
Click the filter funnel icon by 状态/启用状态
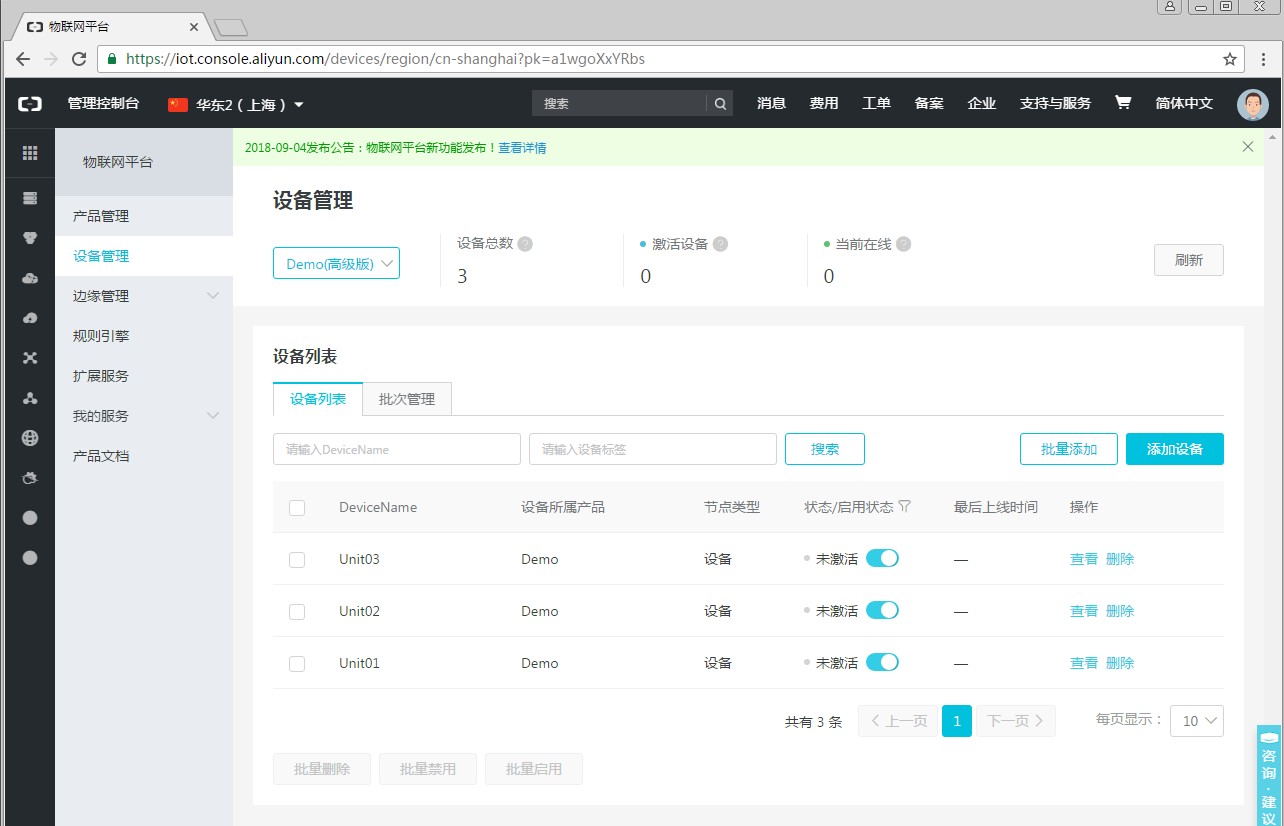point(905,507)
